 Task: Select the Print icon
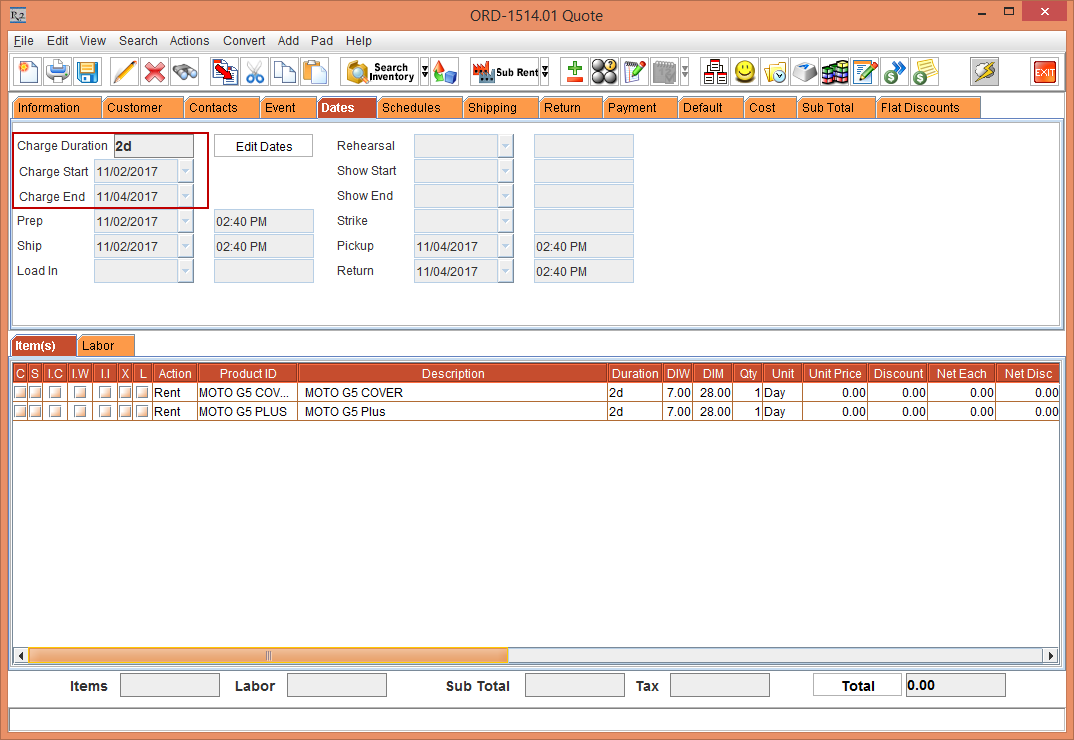[57, 71]
